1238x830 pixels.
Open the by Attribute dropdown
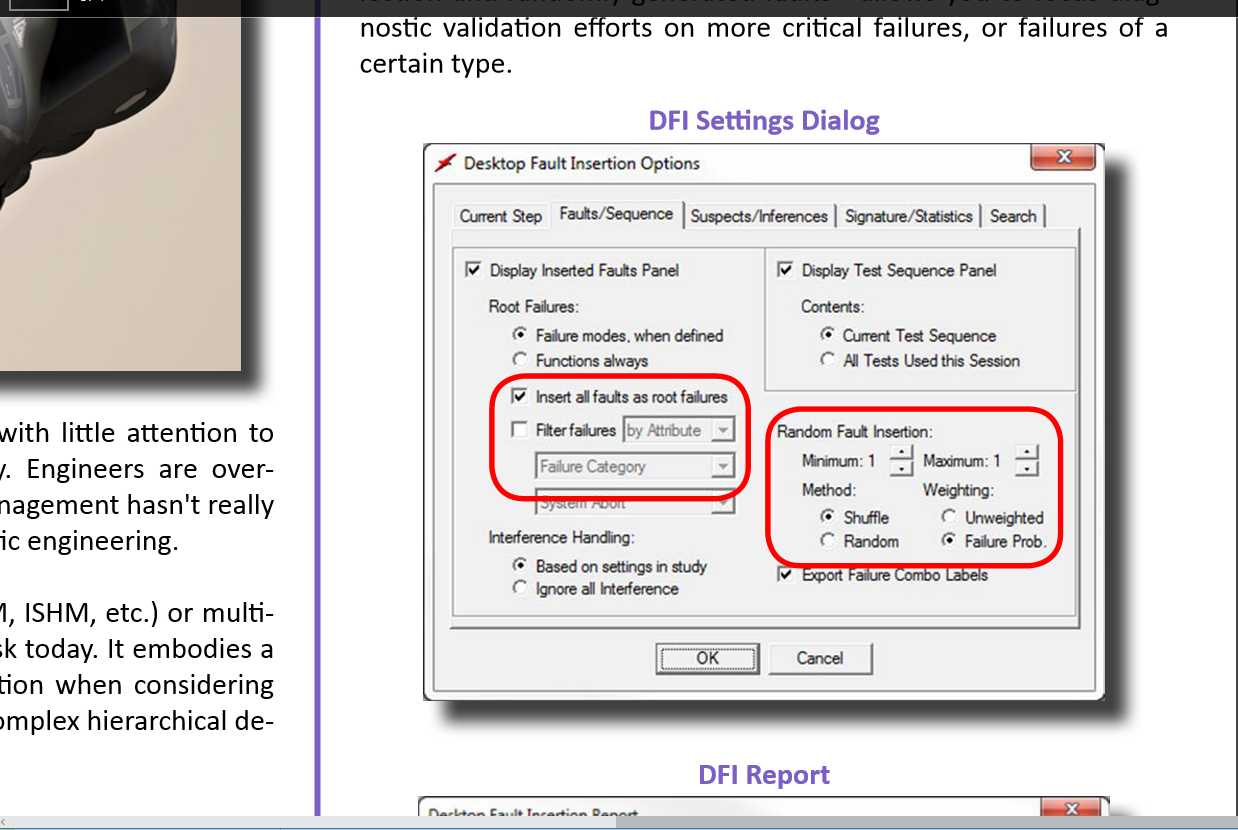pyautogui.click(x=678, y=430)
